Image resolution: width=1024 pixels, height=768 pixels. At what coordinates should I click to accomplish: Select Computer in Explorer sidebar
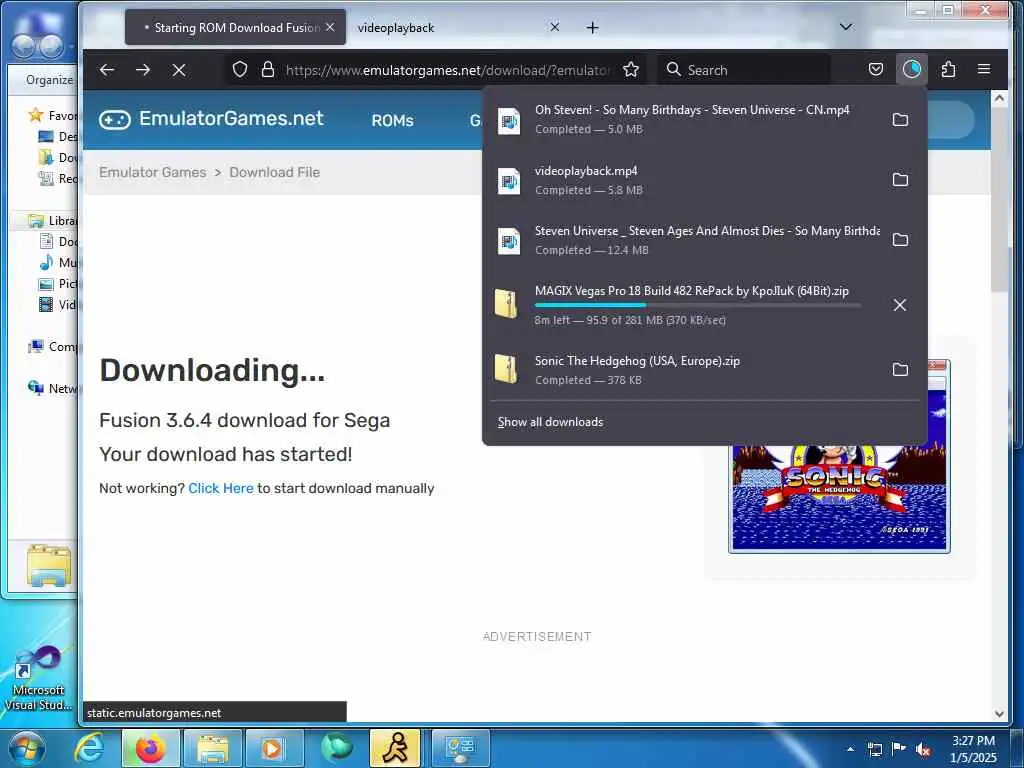tap(53, 347)
